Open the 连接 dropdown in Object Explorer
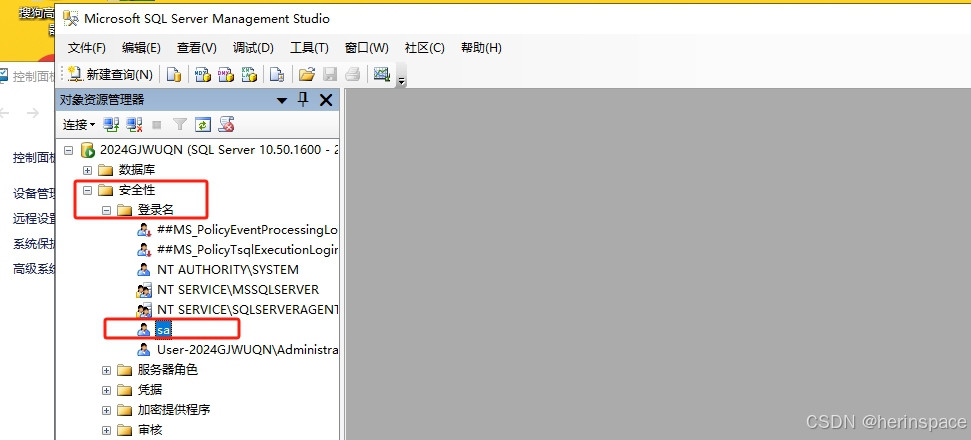This screenshot has width=971, height=440. point(79,125)
